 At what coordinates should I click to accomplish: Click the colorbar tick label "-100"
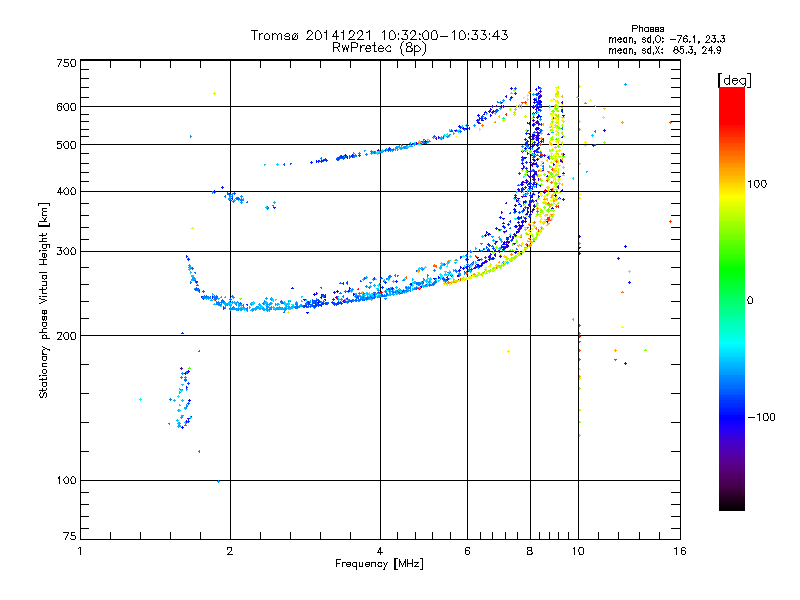(x=762, y=417)
